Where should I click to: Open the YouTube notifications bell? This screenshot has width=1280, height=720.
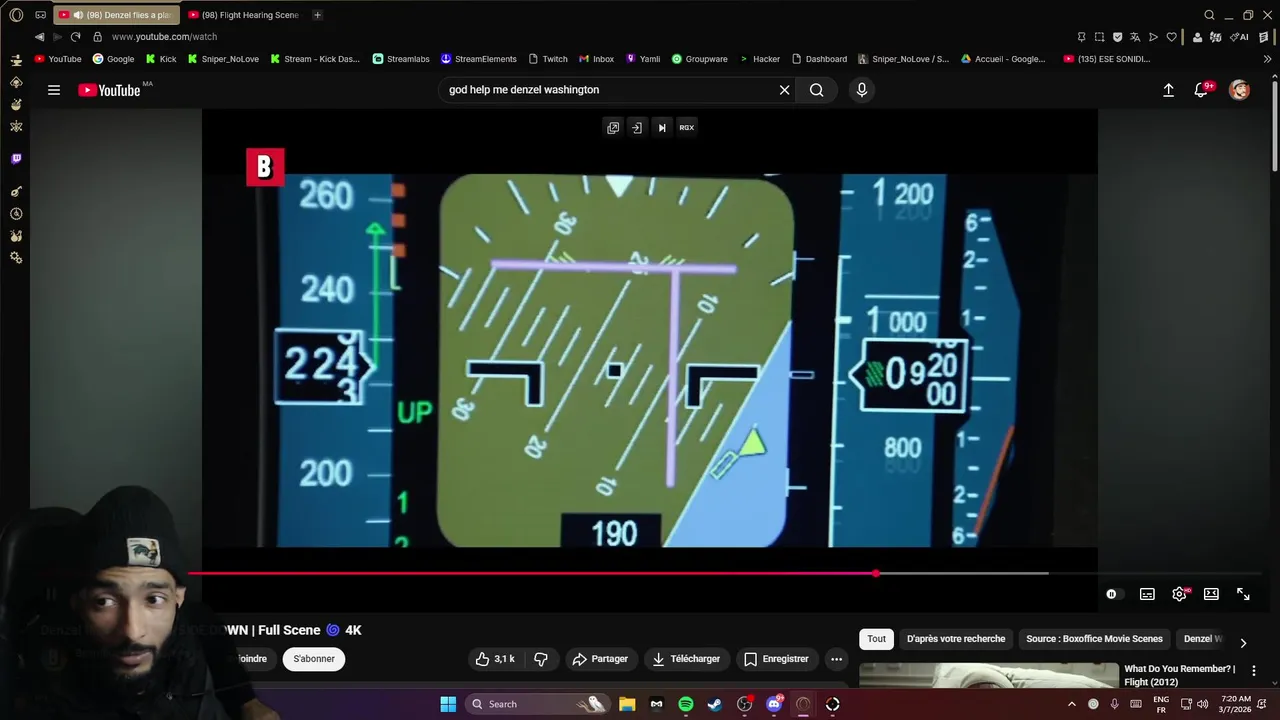1202,90
